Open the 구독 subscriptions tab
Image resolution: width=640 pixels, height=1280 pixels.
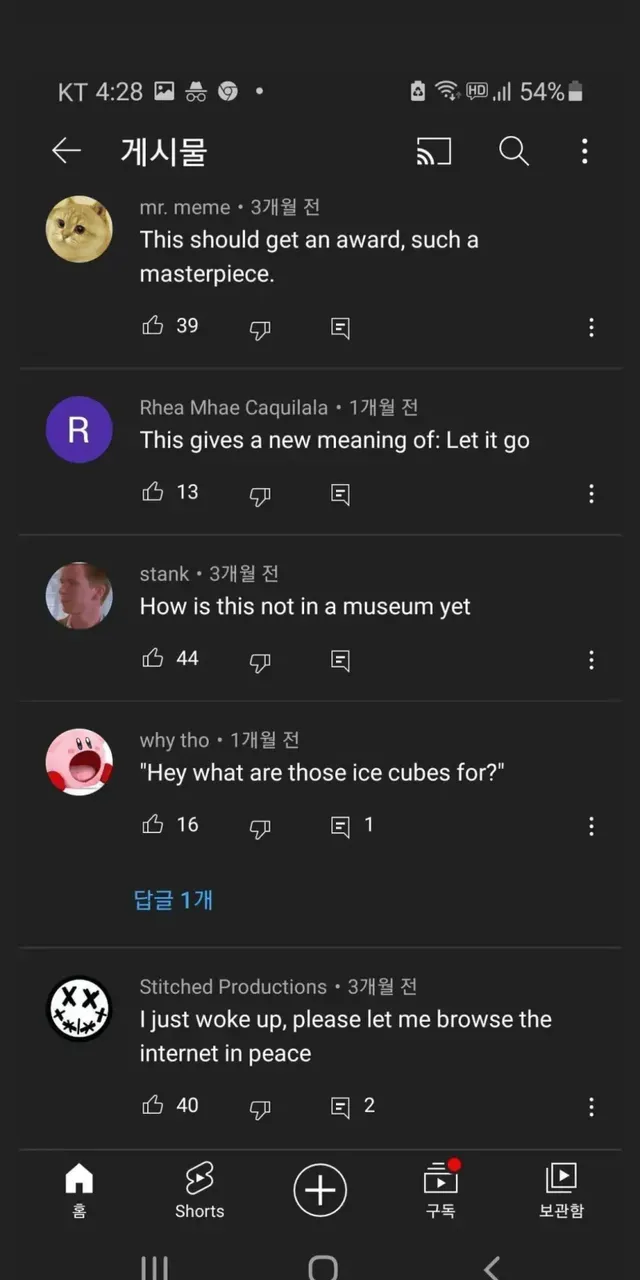440,1190
